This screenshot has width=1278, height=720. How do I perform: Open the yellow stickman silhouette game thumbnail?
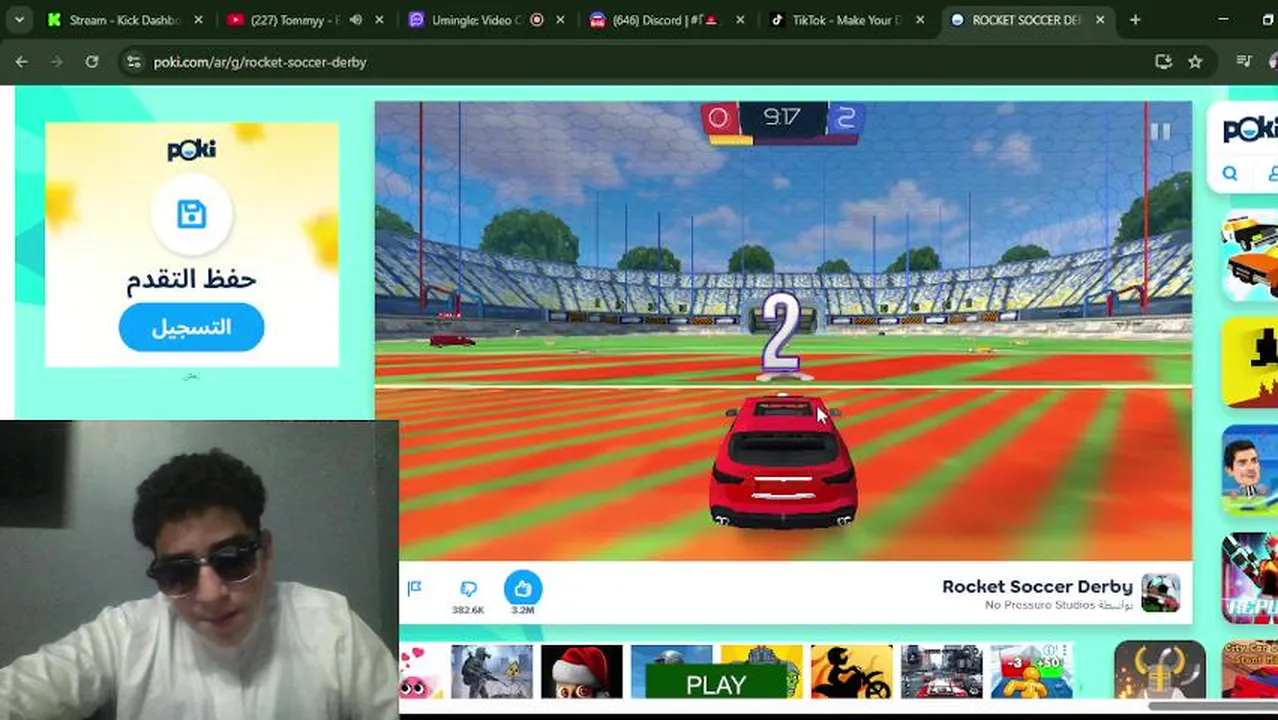(x=1250, y=362)
